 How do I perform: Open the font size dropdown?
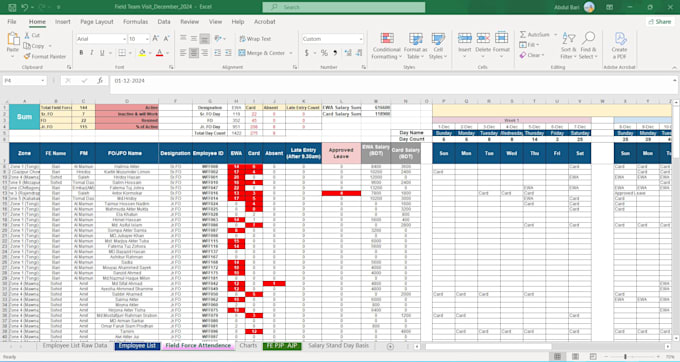click(147, 39)
